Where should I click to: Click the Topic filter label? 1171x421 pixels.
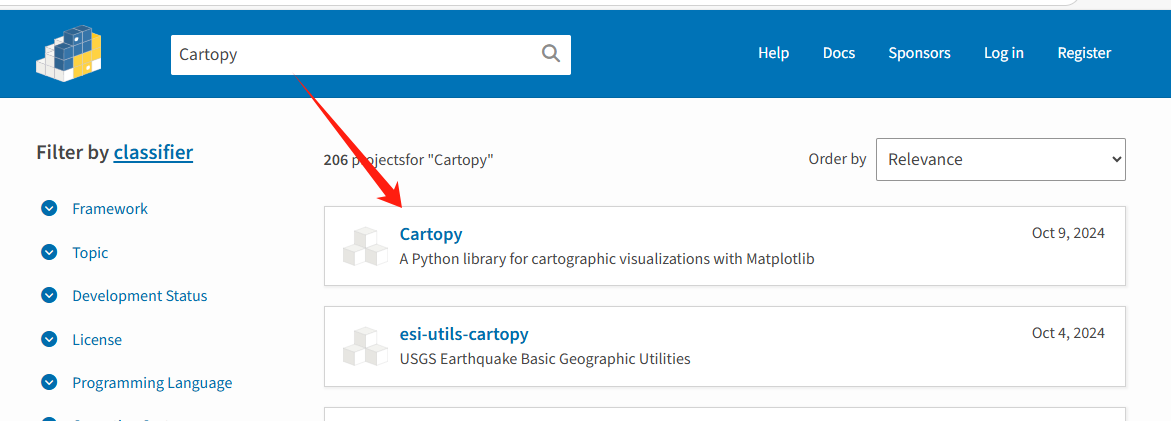click(x=90, y=253)
